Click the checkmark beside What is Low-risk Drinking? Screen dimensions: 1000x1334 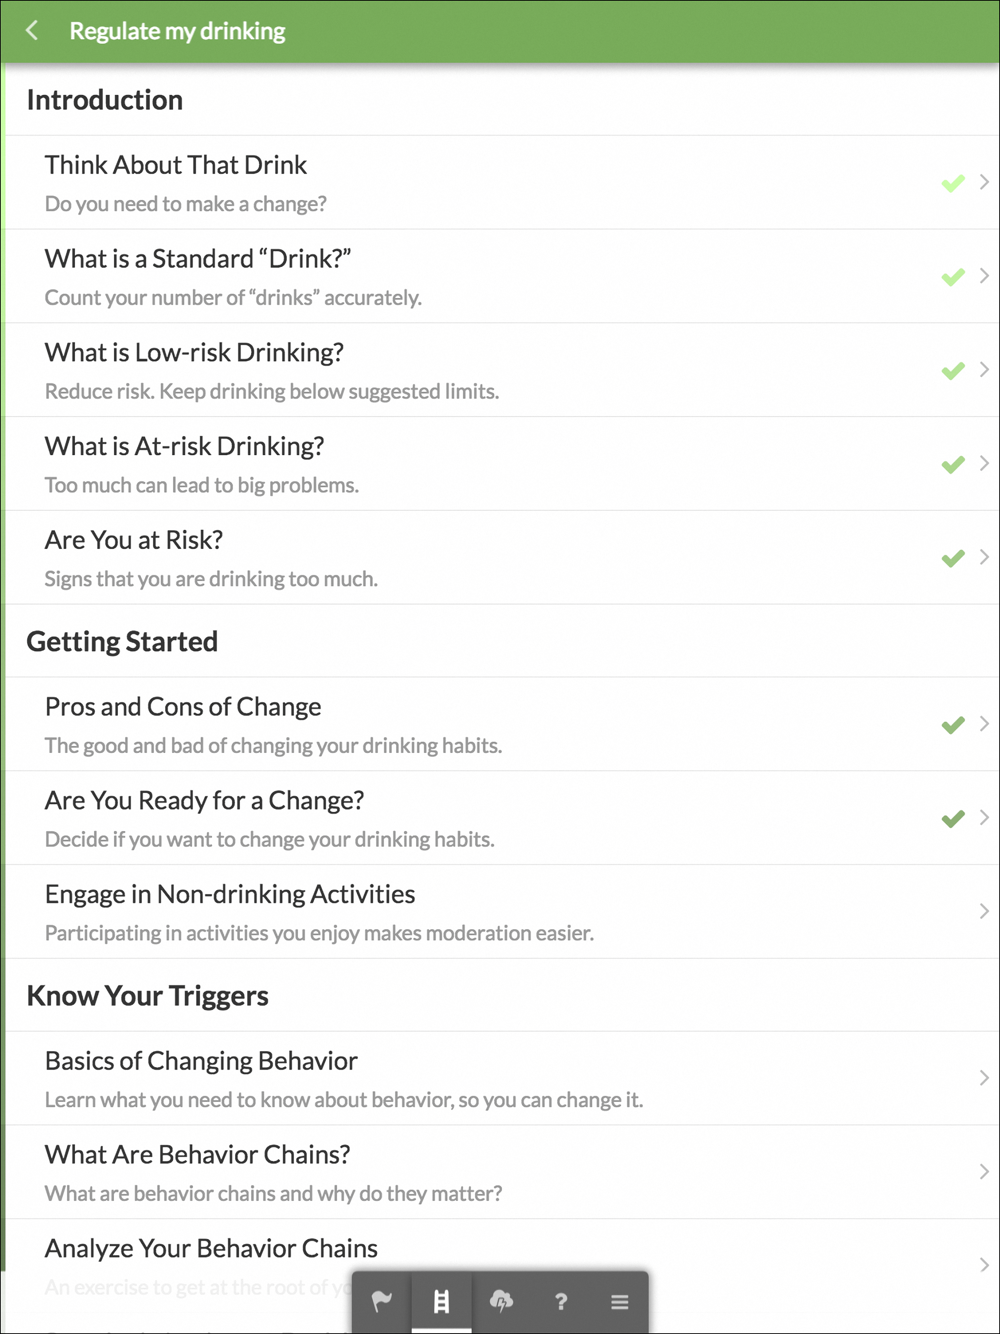pos(953,371)
